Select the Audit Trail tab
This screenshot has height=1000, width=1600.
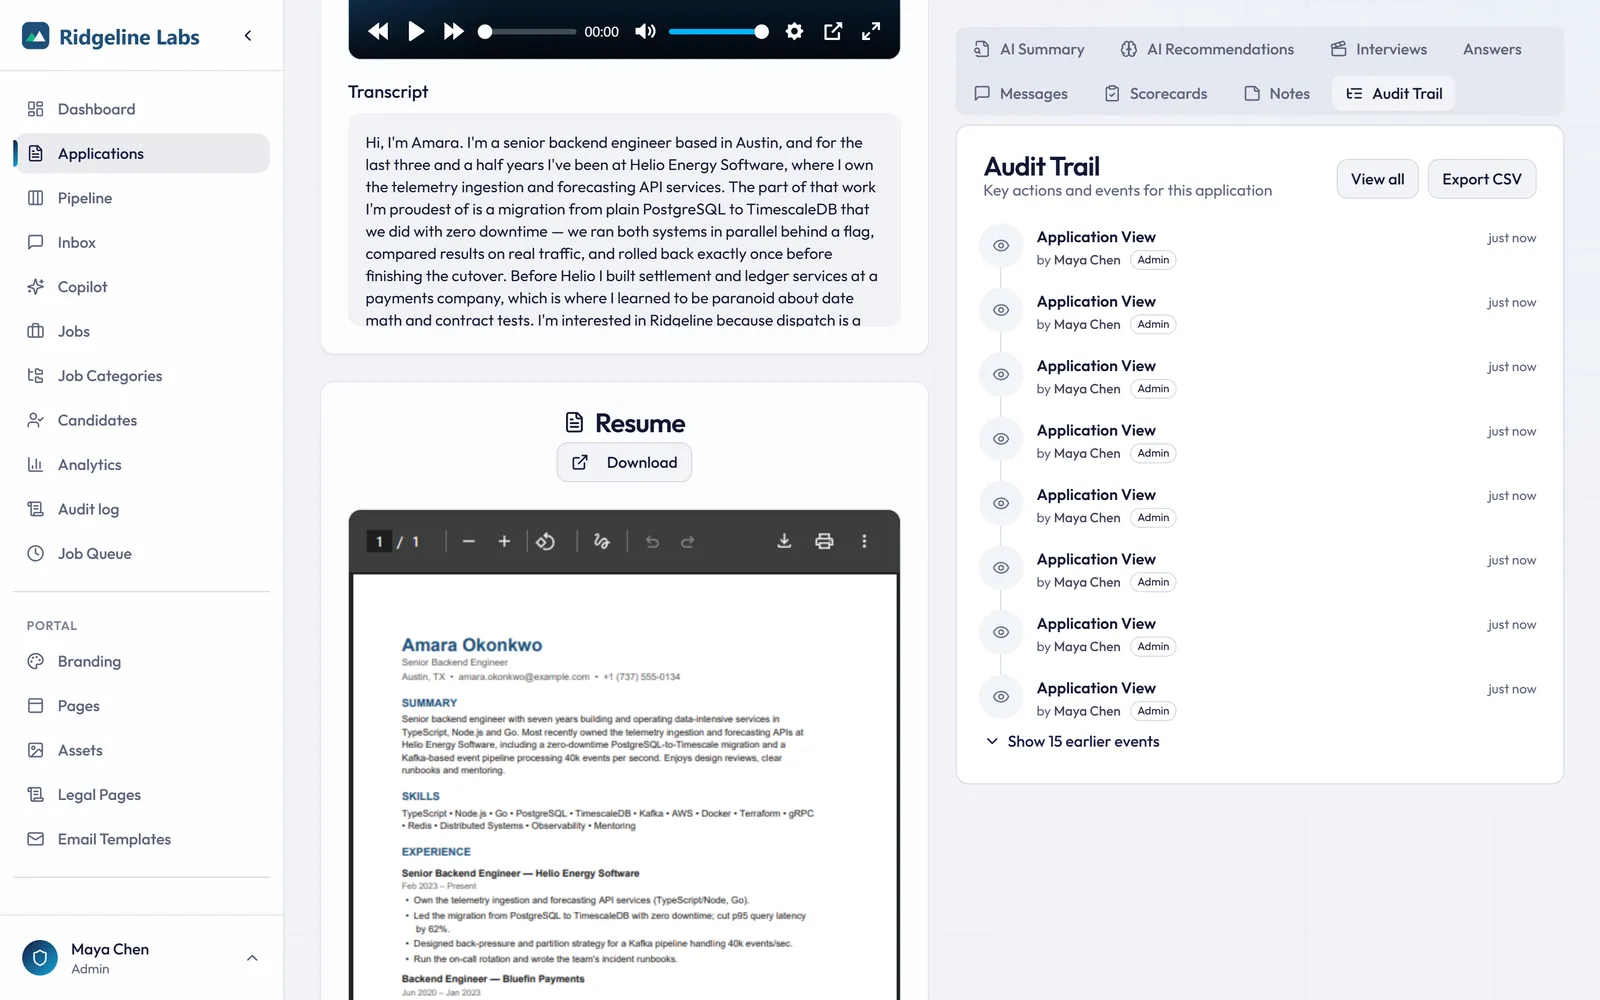click(x=1394, y=93)
